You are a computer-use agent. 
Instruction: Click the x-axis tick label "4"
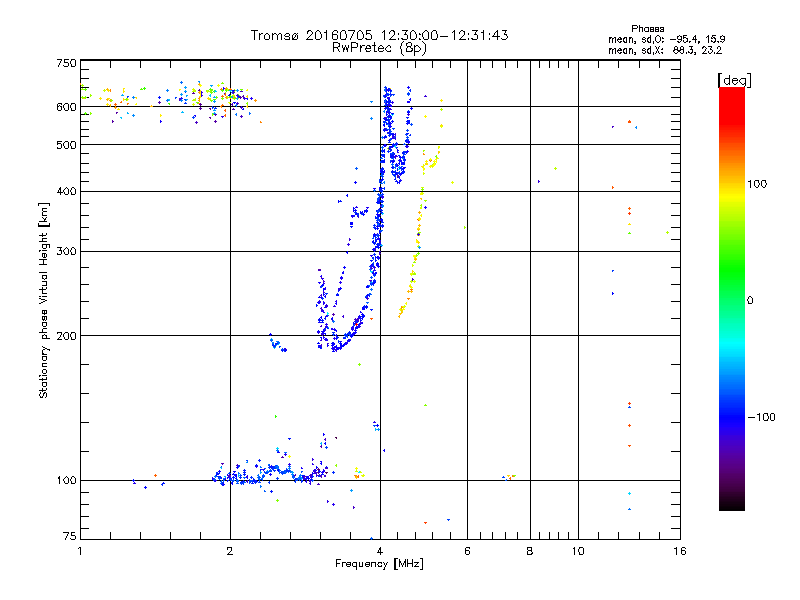coord(380,551)
